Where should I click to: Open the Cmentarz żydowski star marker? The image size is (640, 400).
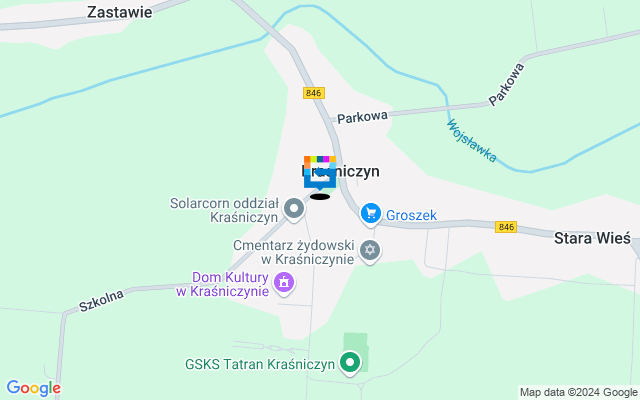pyautogui.click(x=370, y=251)
